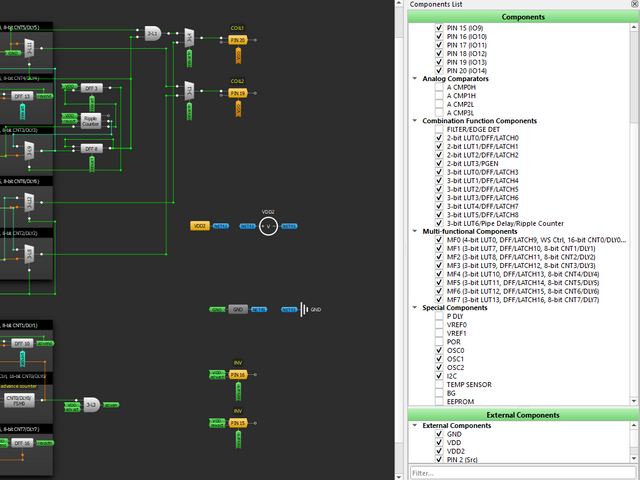This screenshot has height=480, width=640.
Task: Collapse the Special Components tree section
Action: 415,308
